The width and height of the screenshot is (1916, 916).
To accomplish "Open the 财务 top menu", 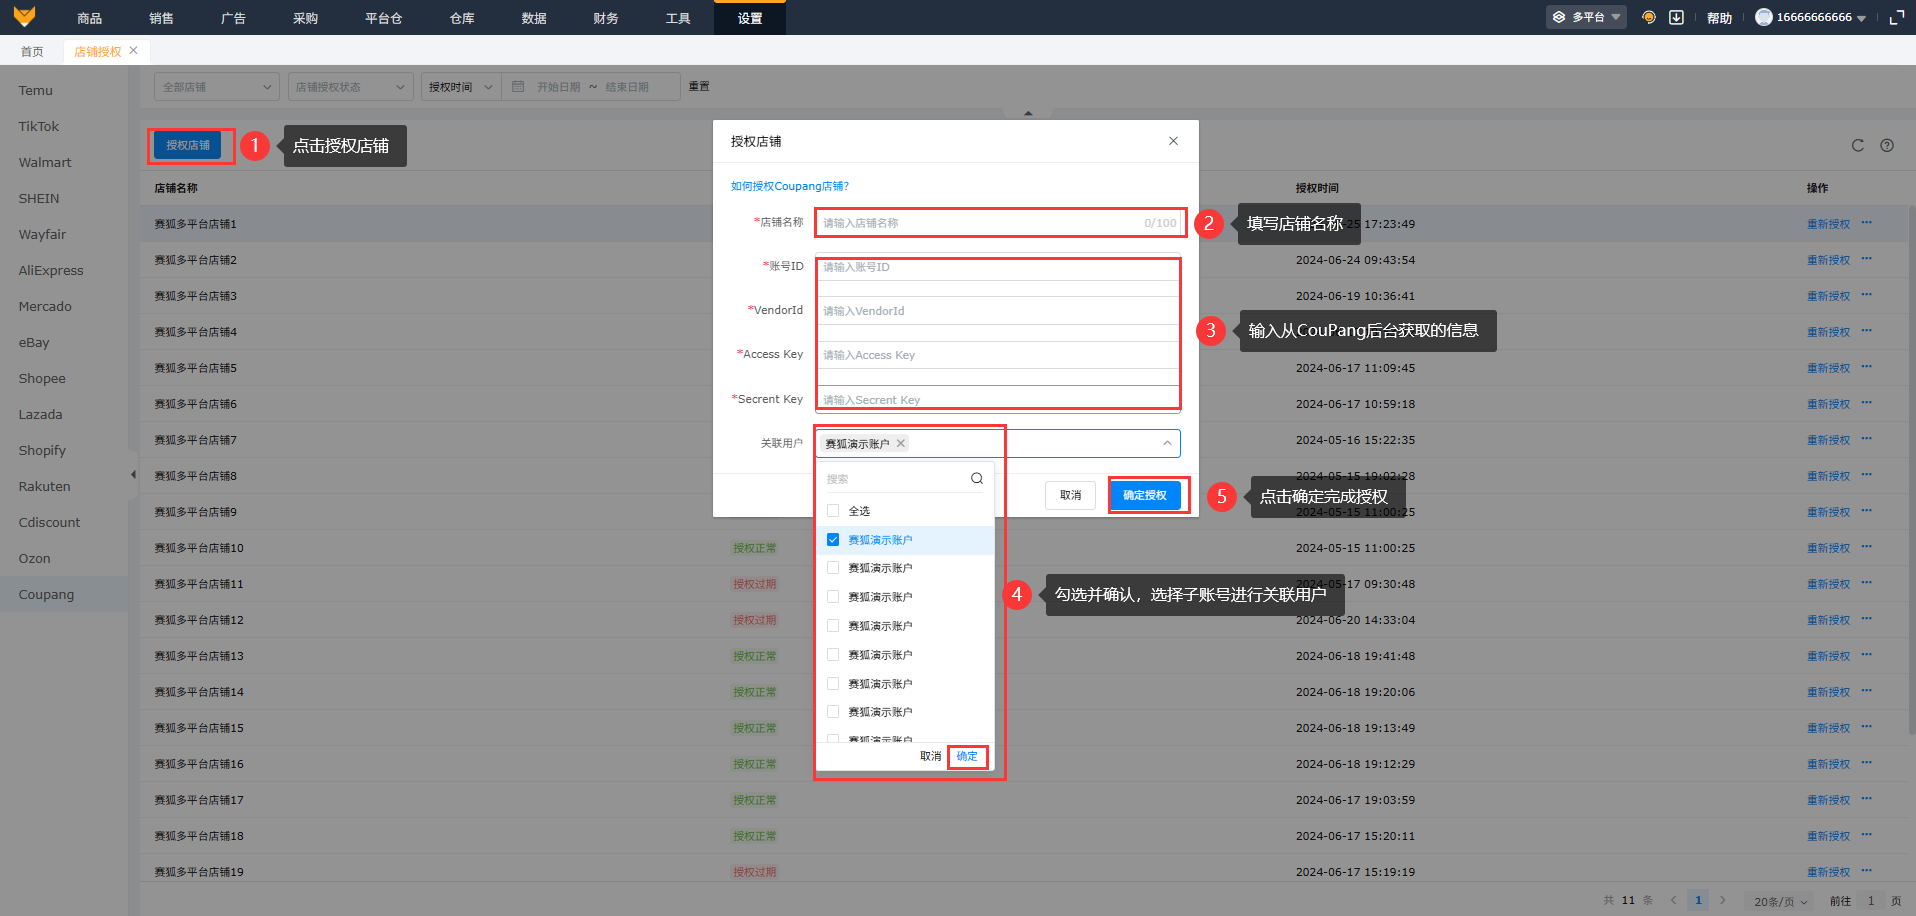I will [x=605, y=18].
